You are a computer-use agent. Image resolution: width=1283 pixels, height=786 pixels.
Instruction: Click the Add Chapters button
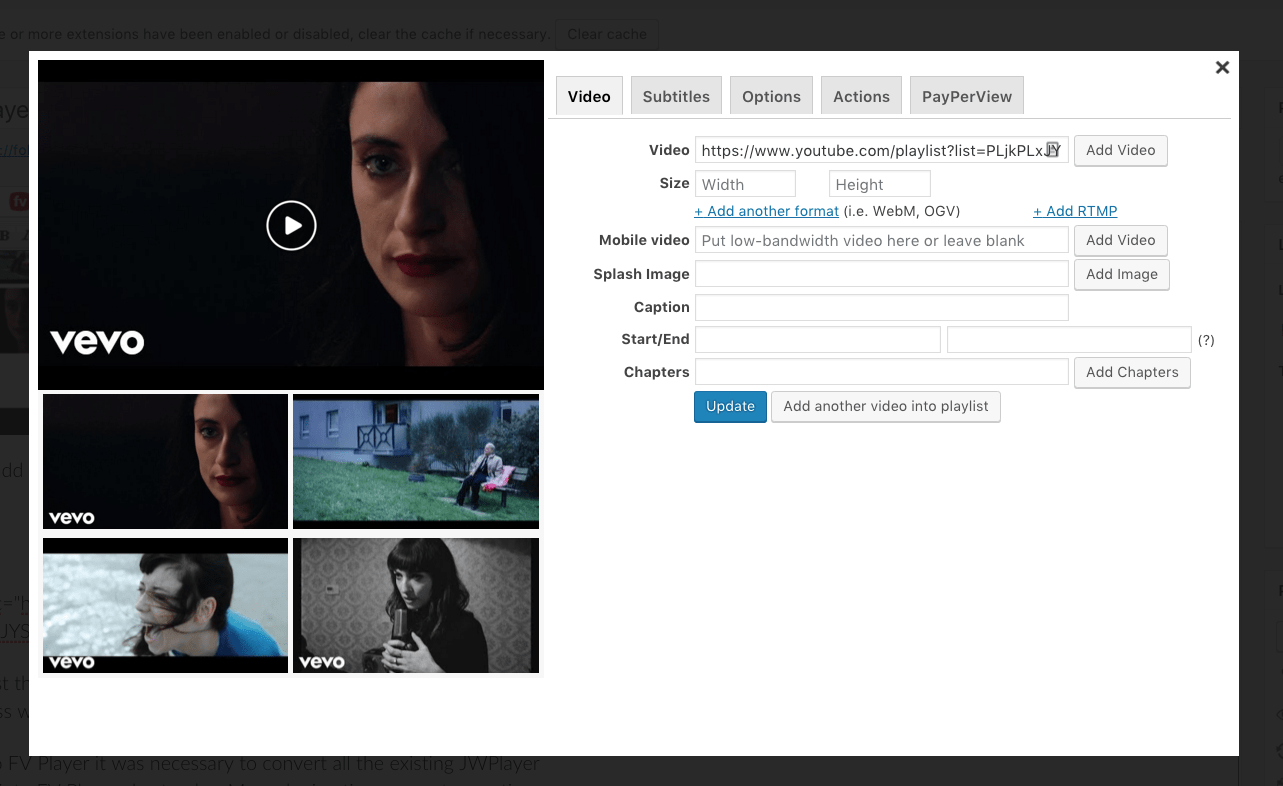click(x=1132, y=372)
